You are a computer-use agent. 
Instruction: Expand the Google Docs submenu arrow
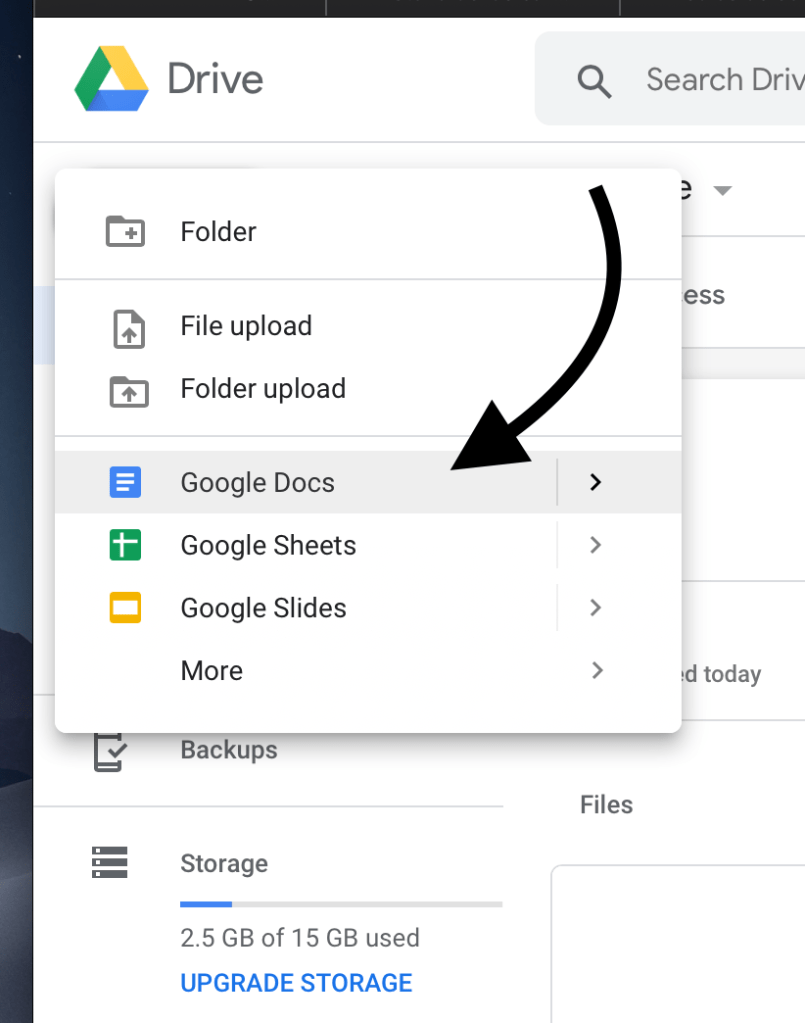[596, 482]
